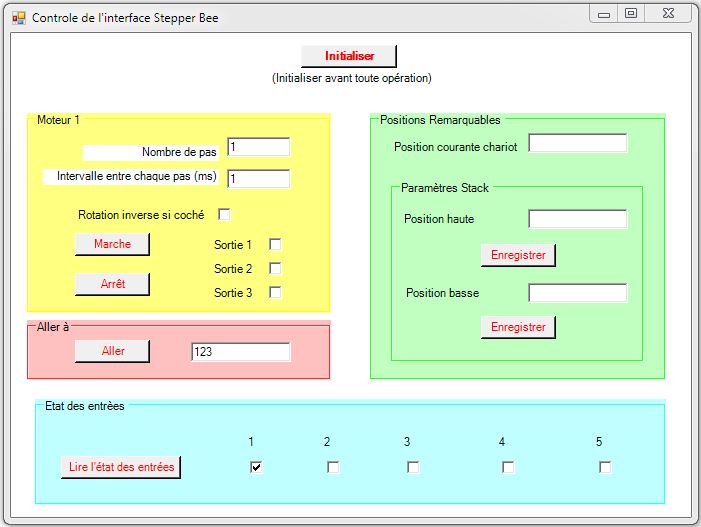Image resolution: width=701 pixels, height=527 pixels.
Task: Focus the Nombre de pas field
Action: [258, 147]
